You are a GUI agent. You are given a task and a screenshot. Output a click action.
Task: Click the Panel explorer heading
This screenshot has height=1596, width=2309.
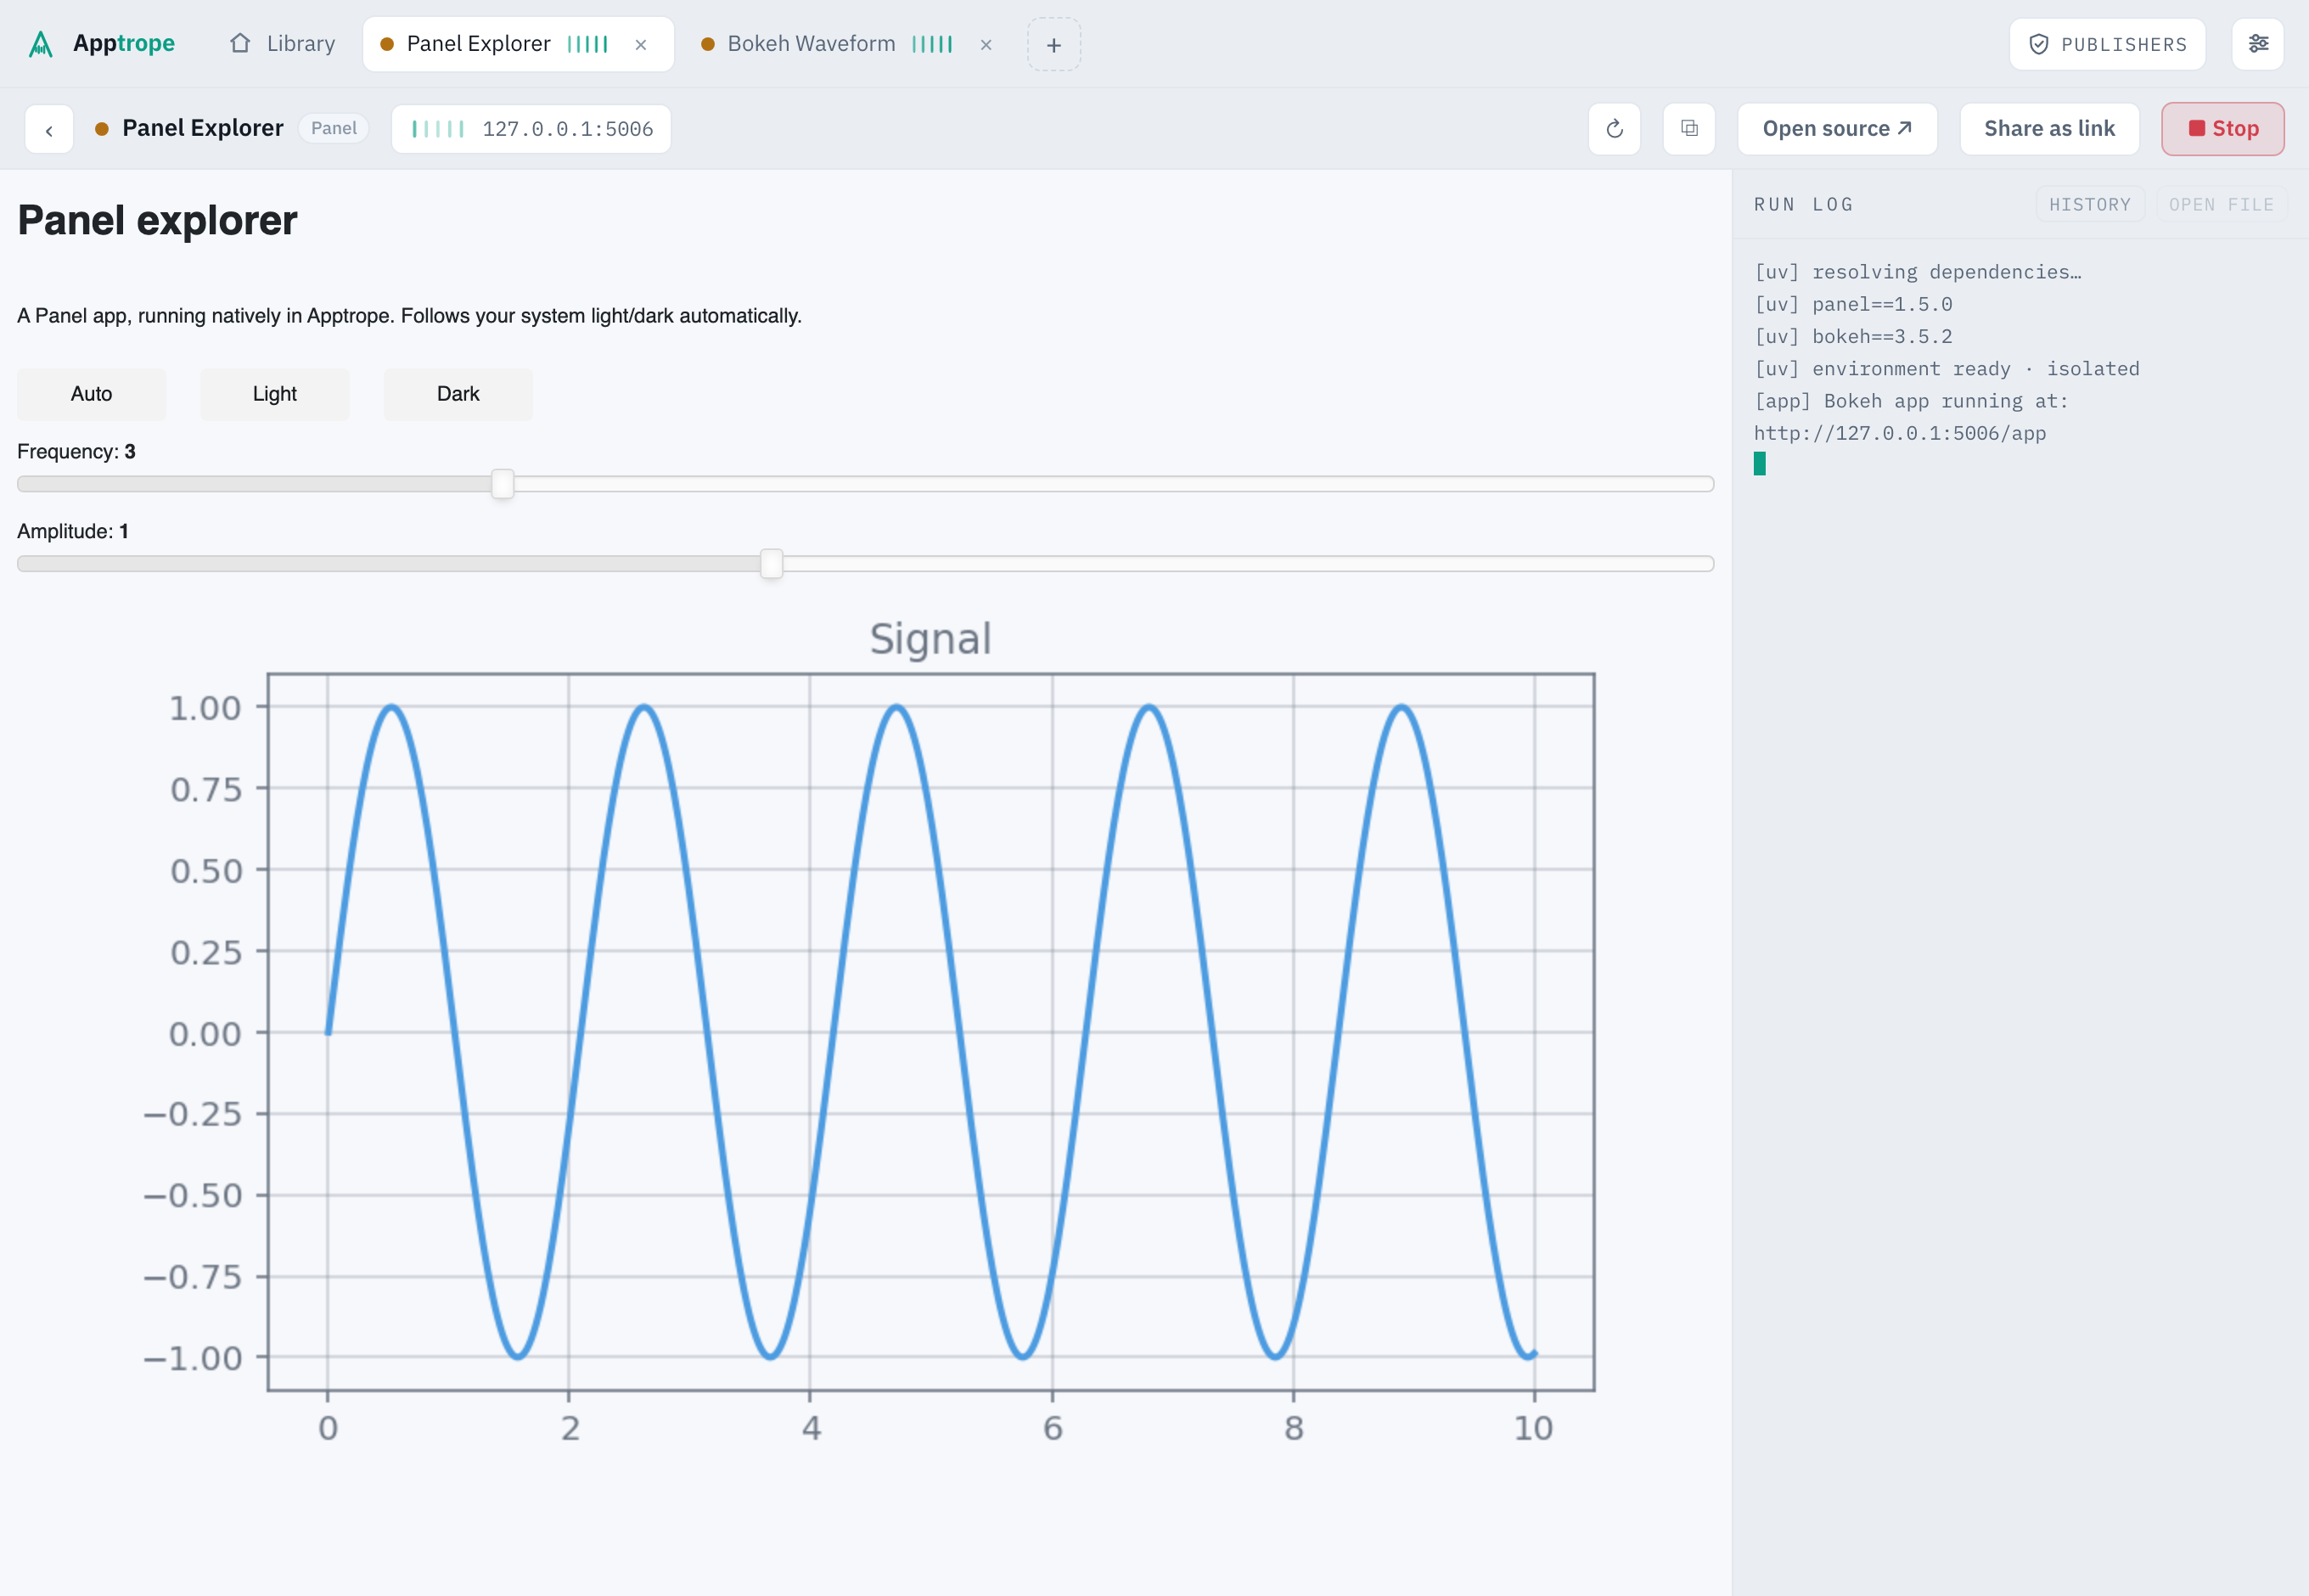click(158, 220)
